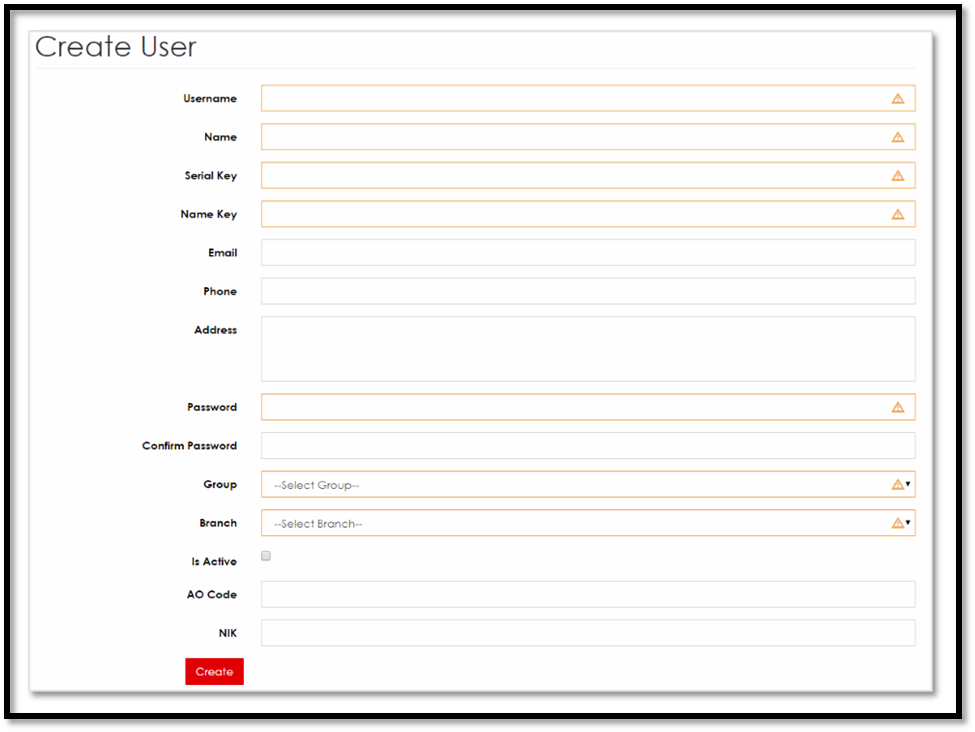Image resolution: width=975 pixels, height=732 pixels.
Task: Click the Name Key label
Action: pyautogui.click(x=209, y=215)
